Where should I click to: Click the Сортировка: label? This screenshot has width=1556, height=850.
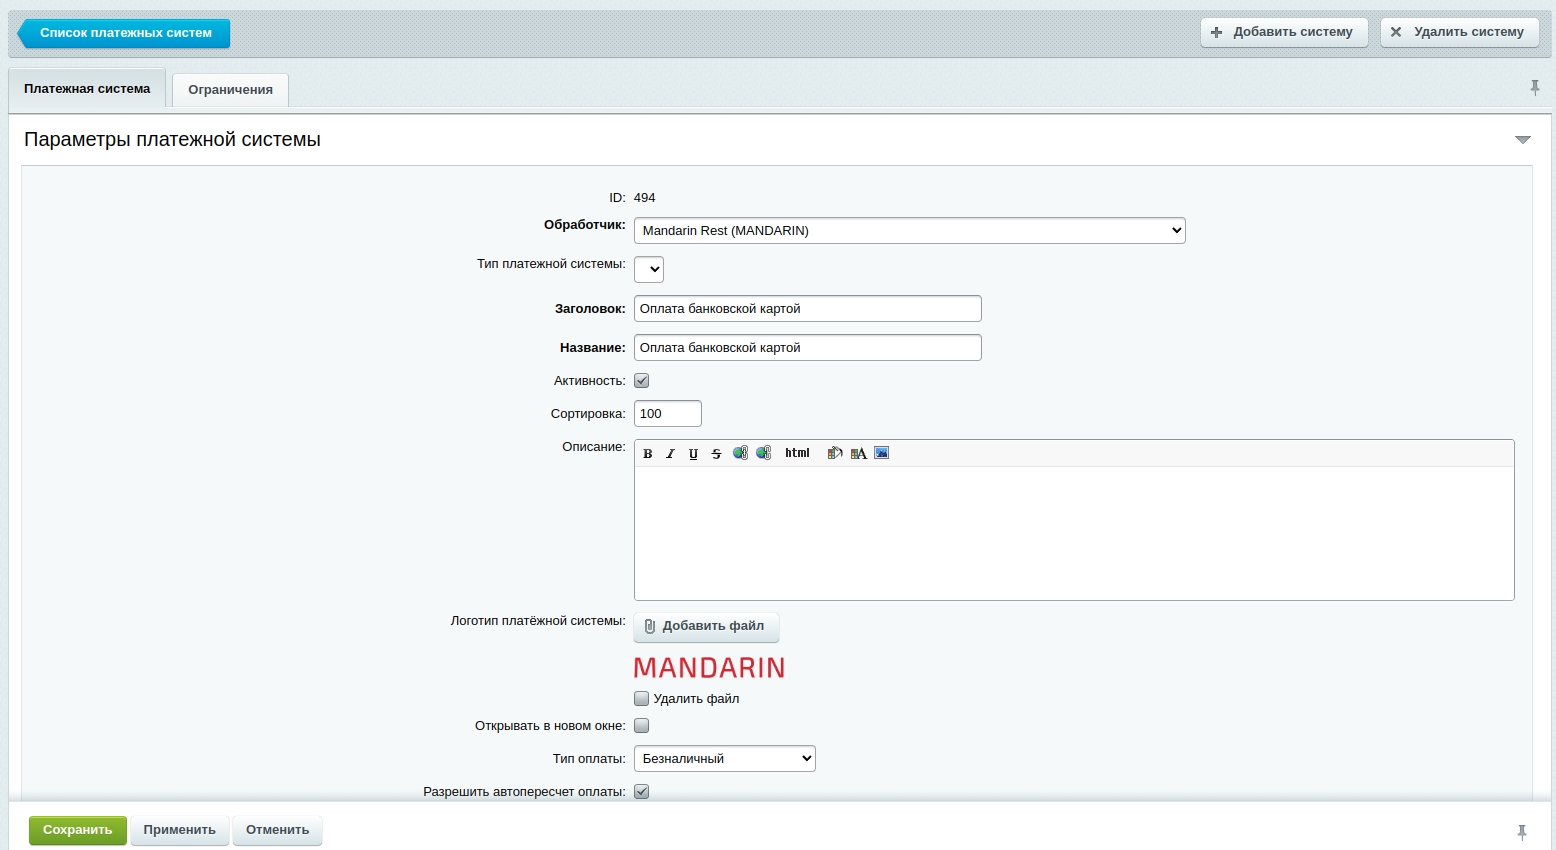(588, 414)
